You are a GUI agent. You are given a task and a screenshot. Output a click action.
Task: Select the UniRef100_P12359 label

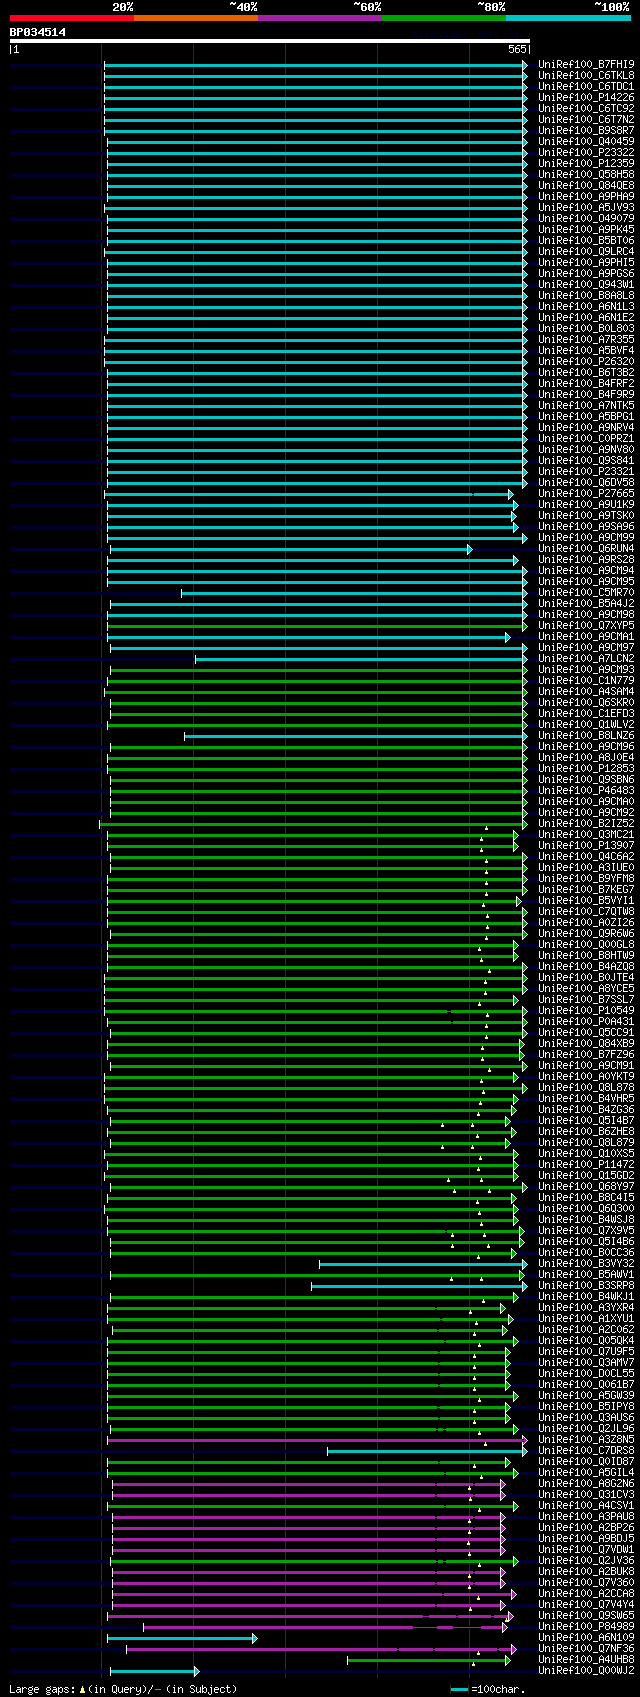click(x=586, y=163)
